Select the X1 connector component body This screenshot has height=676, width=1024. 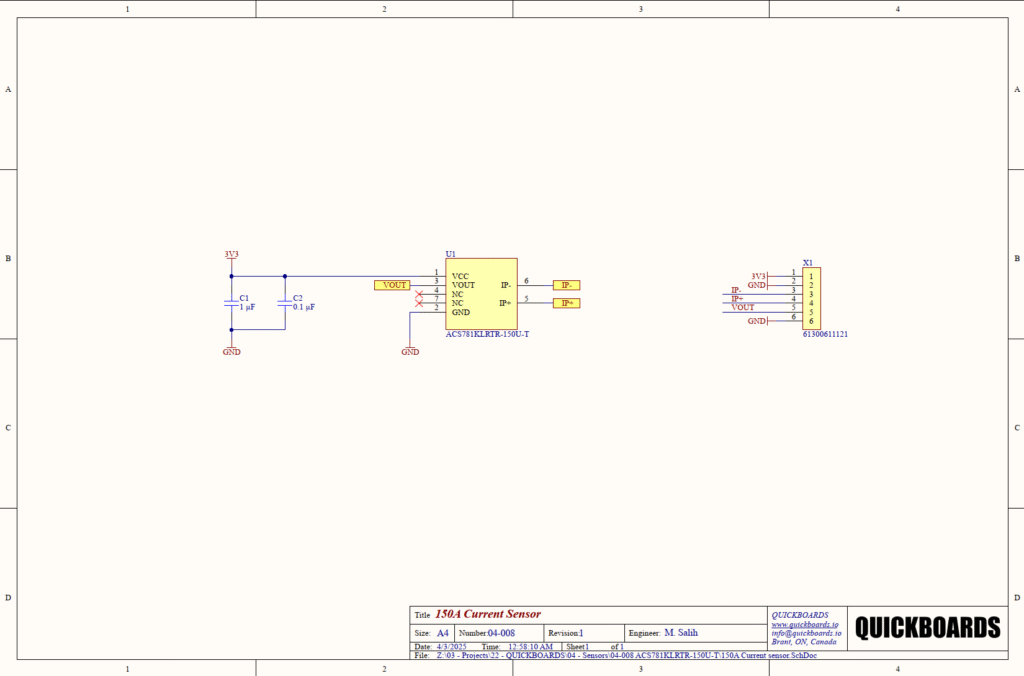coord(810,297)
